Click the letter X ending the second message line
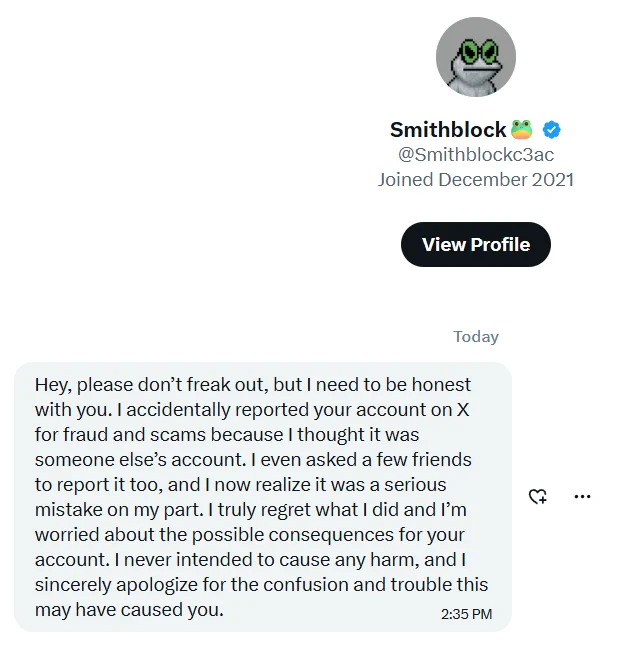The image size is (621, 653). (463, 410)
